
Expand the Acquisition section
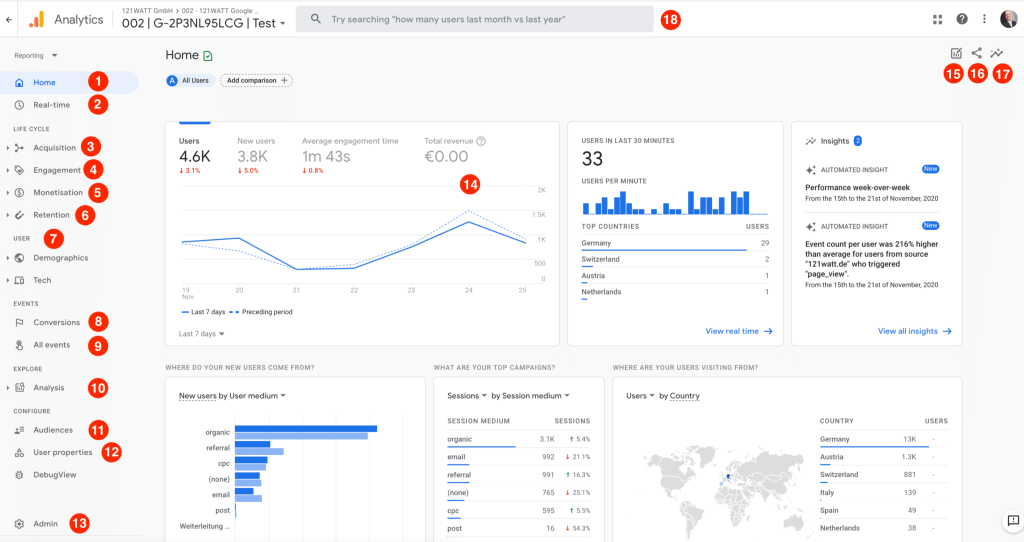point(54,148)
